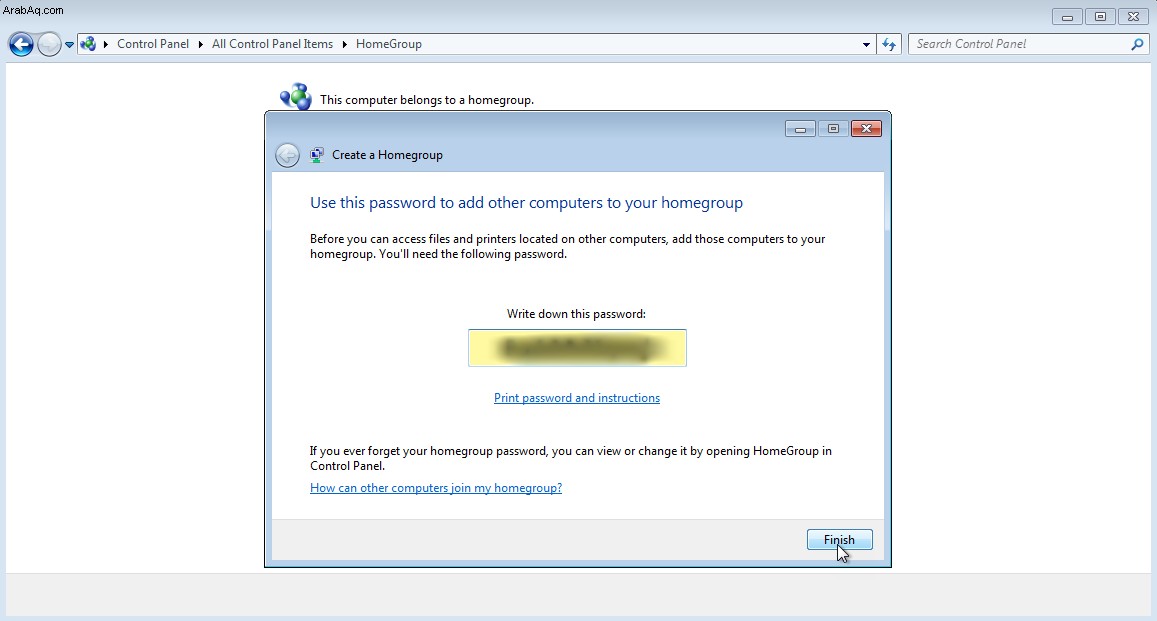
Task: Expand arrow after Control Panel breadcrumb
Action: (201, 44)
